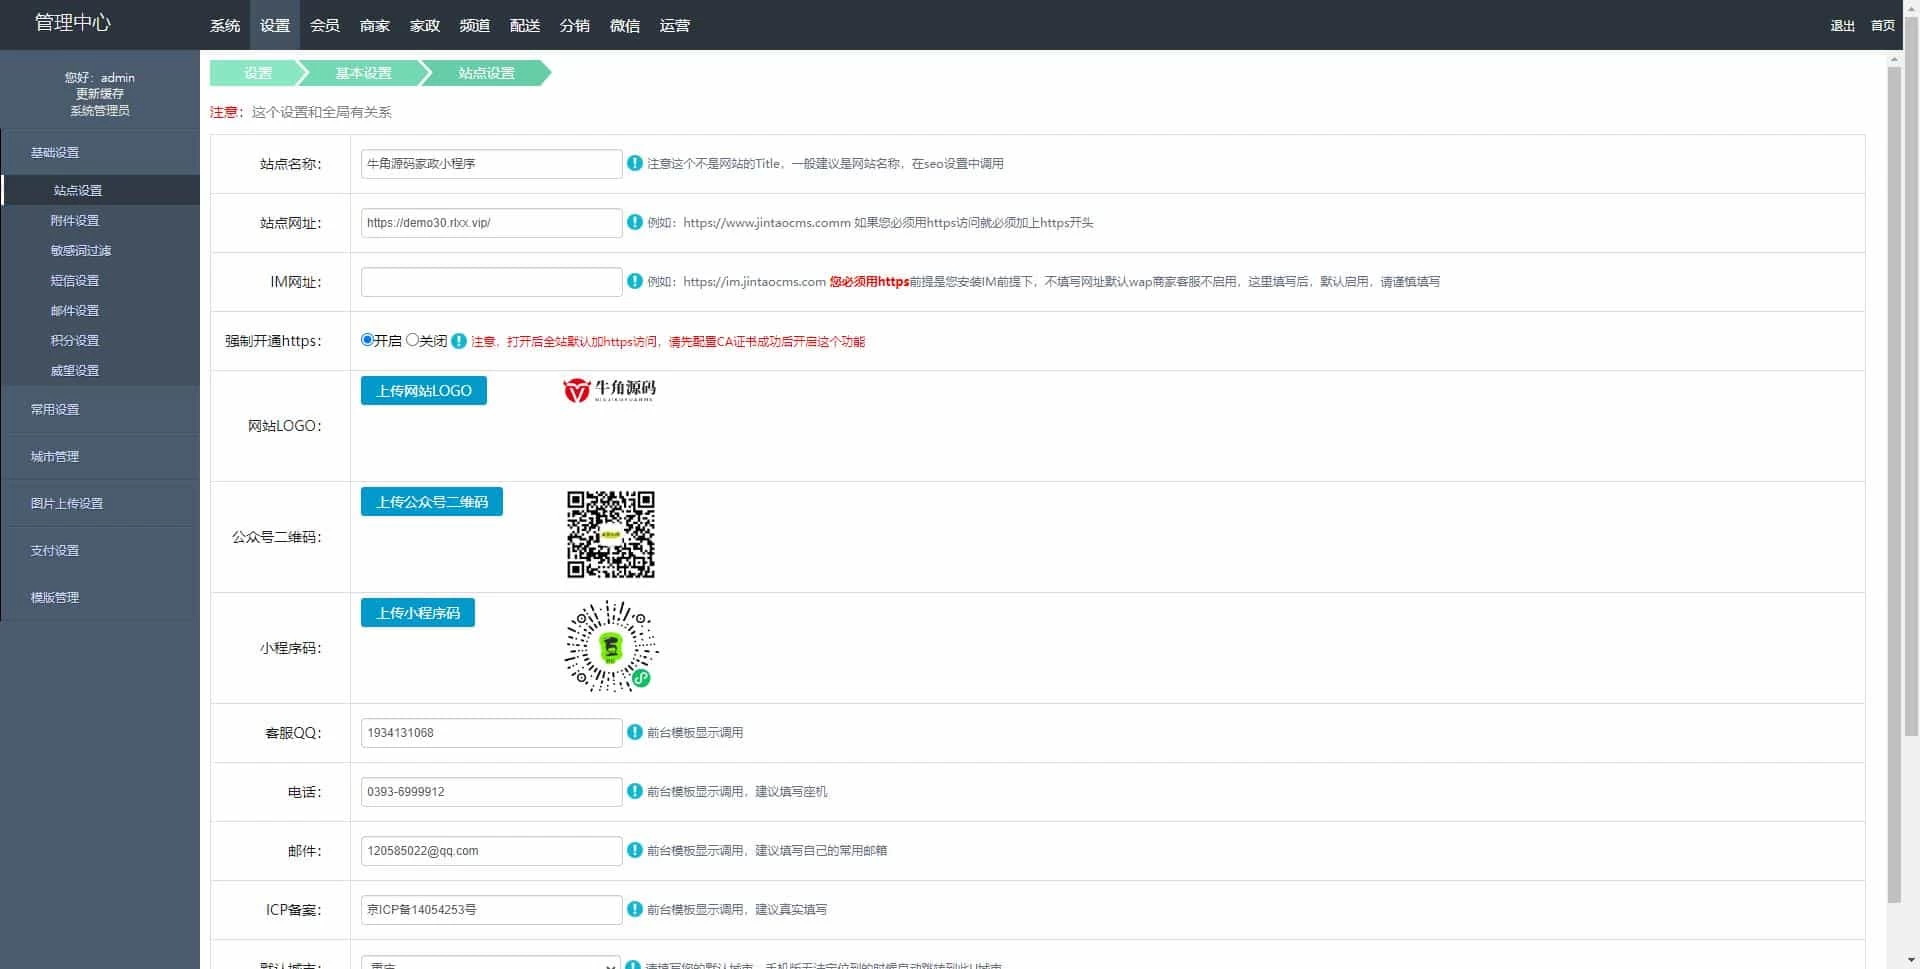Image resolution: width=1920 pixels, height=969 pixels.
Task: Click the 牛角源码 website logo image
Action: click(609, 390)
